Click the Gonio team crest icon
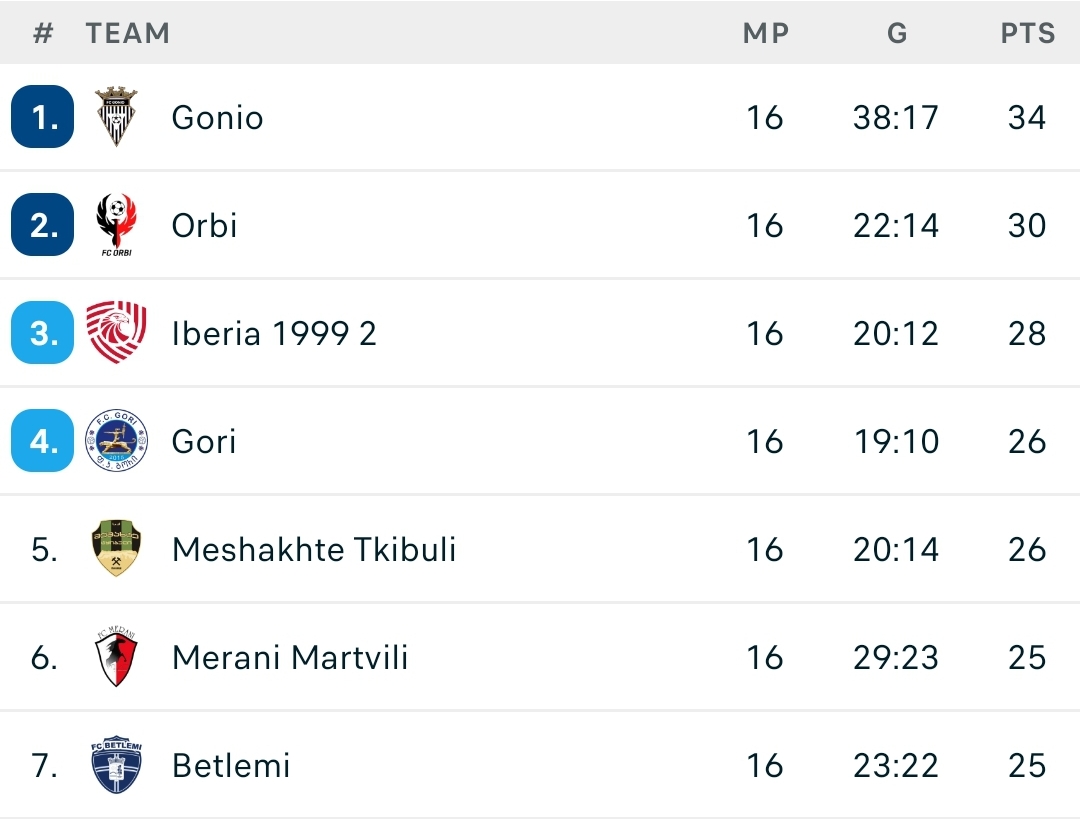The image size is (1080, 819). click(x=116, y=117)
